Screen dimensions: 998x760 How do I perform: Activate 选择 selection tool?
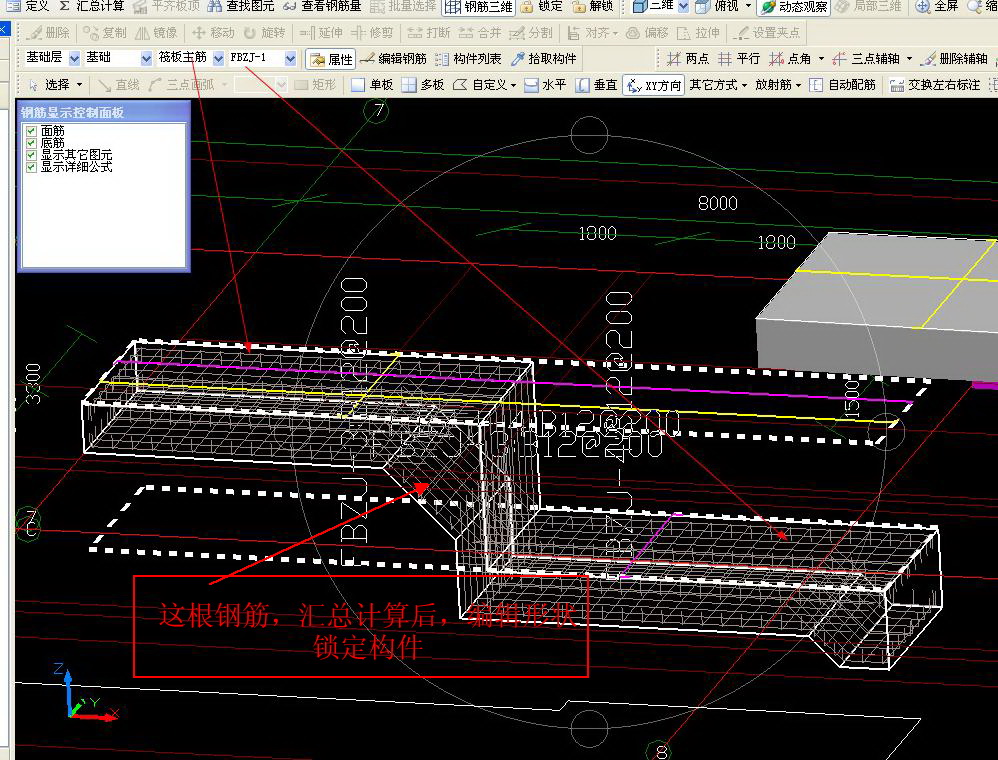click(49, 85)
